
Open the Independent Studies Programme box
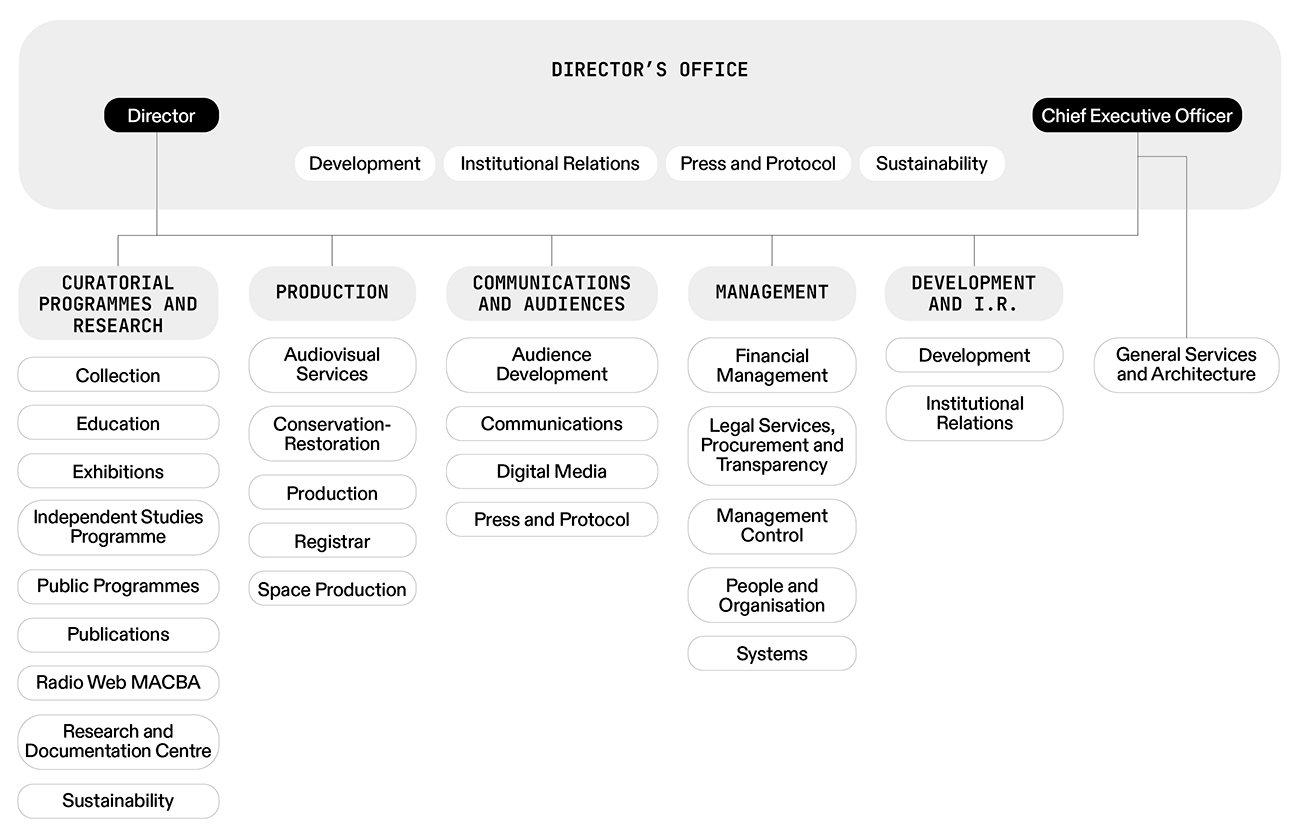[x=118, y=527]
